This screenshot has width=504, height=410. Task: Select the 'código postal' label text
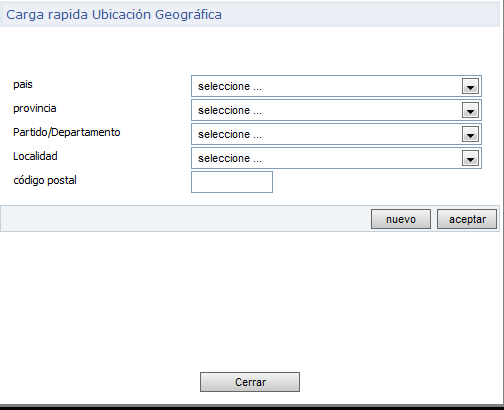coord(45,180)
